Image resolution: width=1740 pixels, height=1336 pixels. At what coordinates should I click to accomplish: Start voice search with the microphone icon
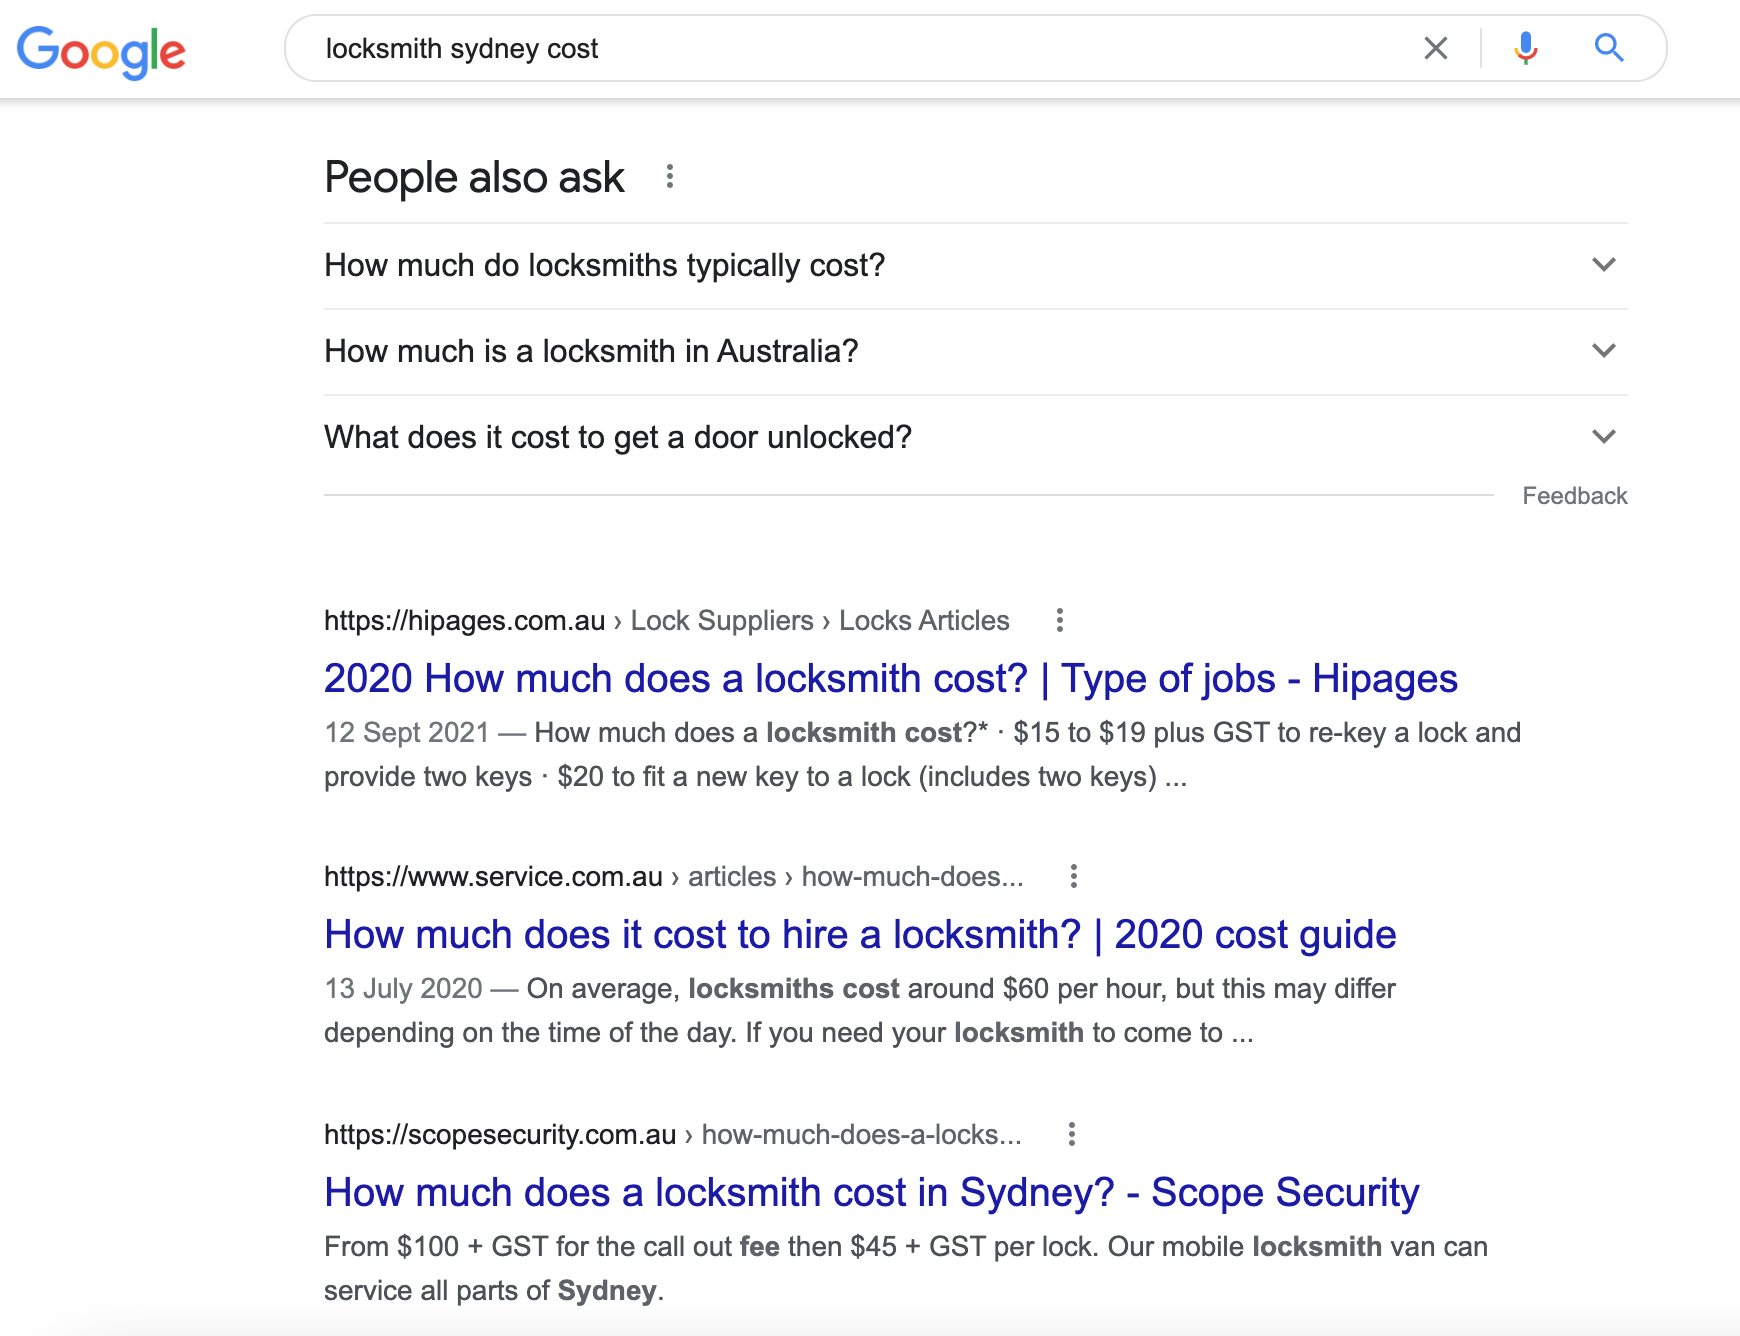[x=1525, y=48]
